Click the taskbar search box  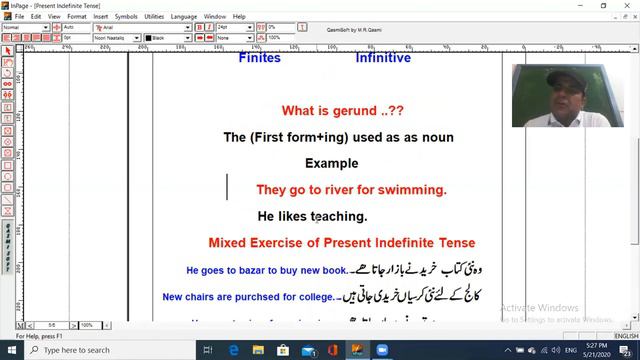[x=110, y=350]
